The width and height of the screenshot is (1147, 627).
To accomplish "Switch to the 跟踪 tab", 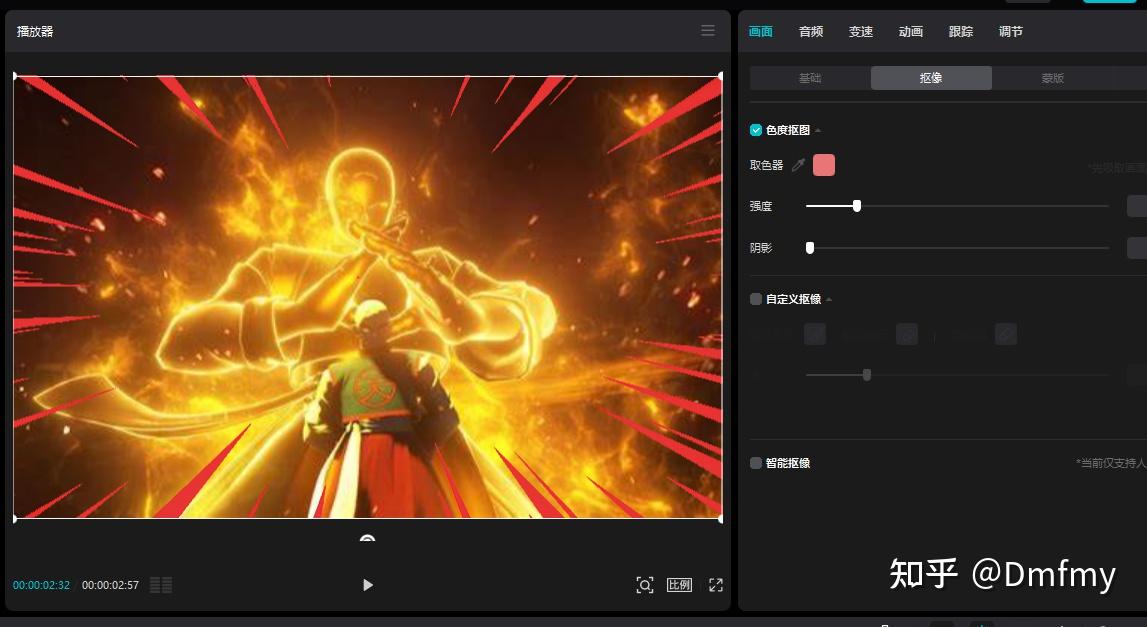I will (x=960, y=31).
